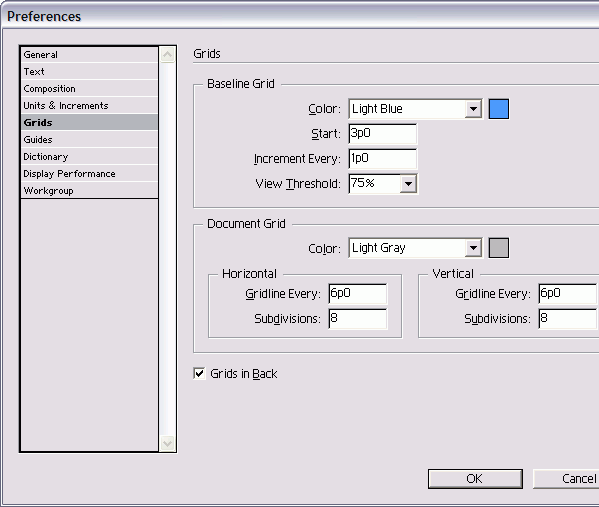Expand the View Threshold dropdown arrow
599x507 pixels.
[408, 184]
